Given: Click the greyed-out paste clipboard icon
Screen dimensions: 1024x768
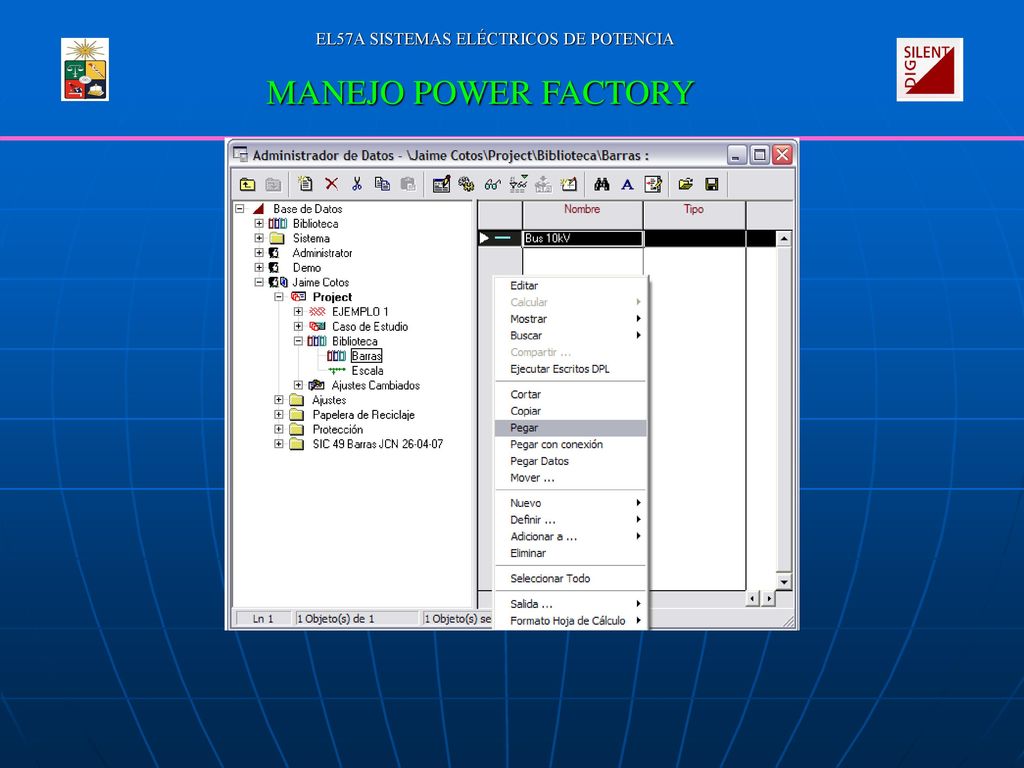Looking at the screenshot, I should [408, 185].
